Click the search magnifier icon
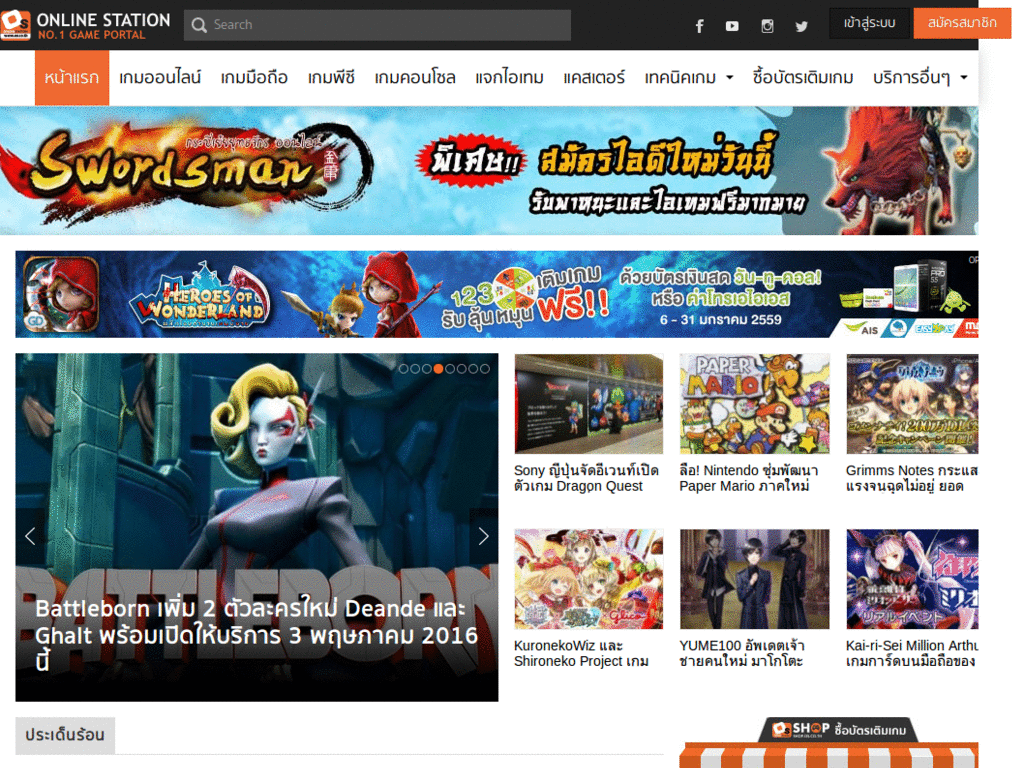 click(x=199, y=25)
